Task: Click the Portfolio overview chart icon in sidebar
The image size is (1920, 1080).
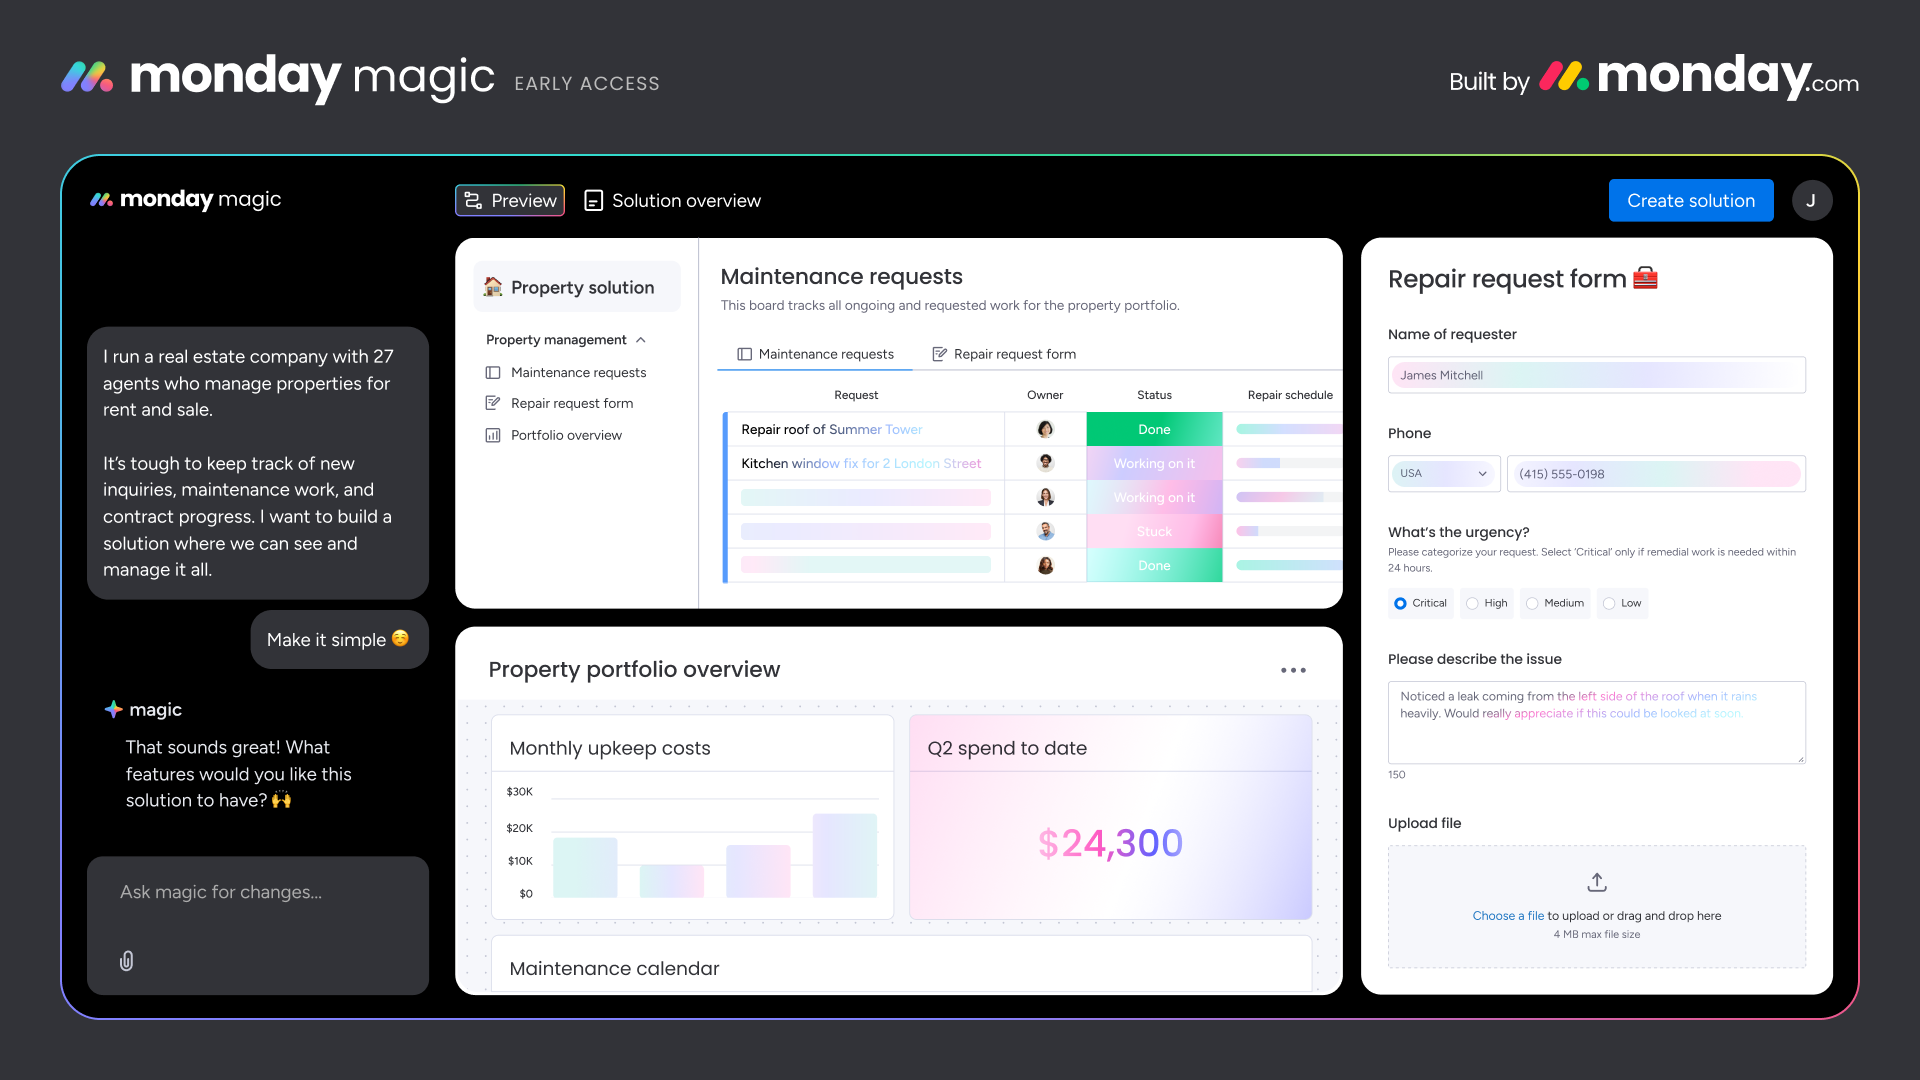Action: [x=493, y=435]
